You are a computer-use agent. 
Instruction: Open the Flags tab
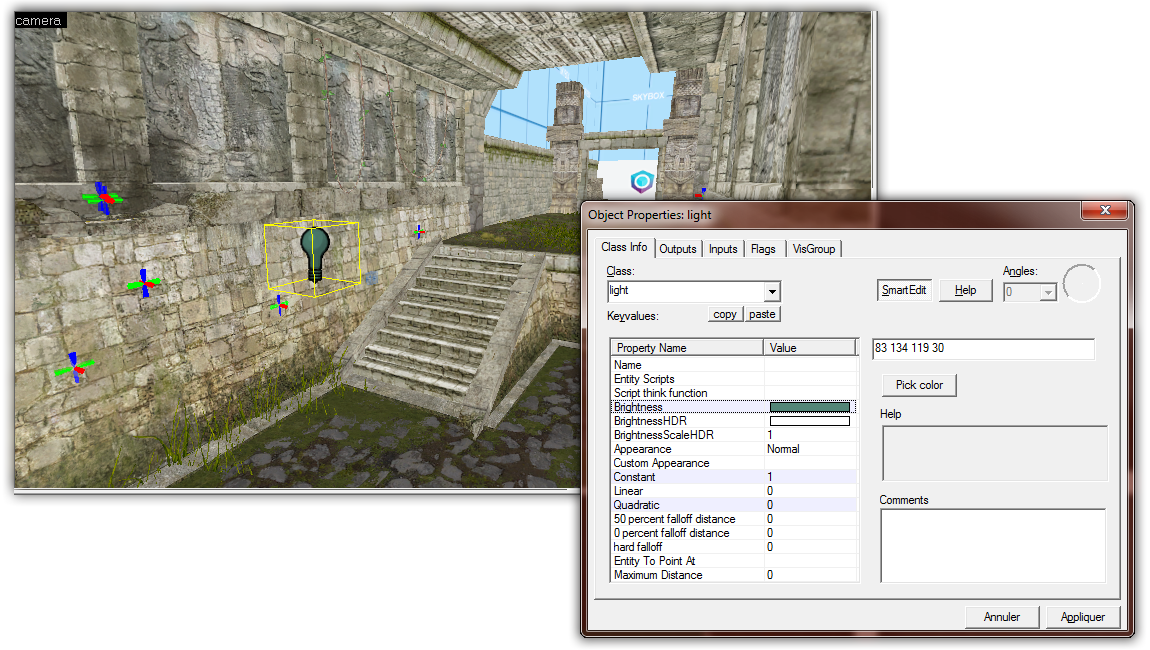click(762, 249)
